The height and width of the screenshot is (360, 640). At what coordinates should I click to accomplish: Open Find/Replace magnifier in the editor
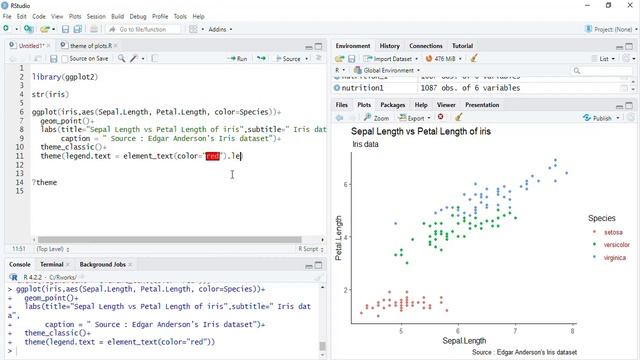[122, 59]
